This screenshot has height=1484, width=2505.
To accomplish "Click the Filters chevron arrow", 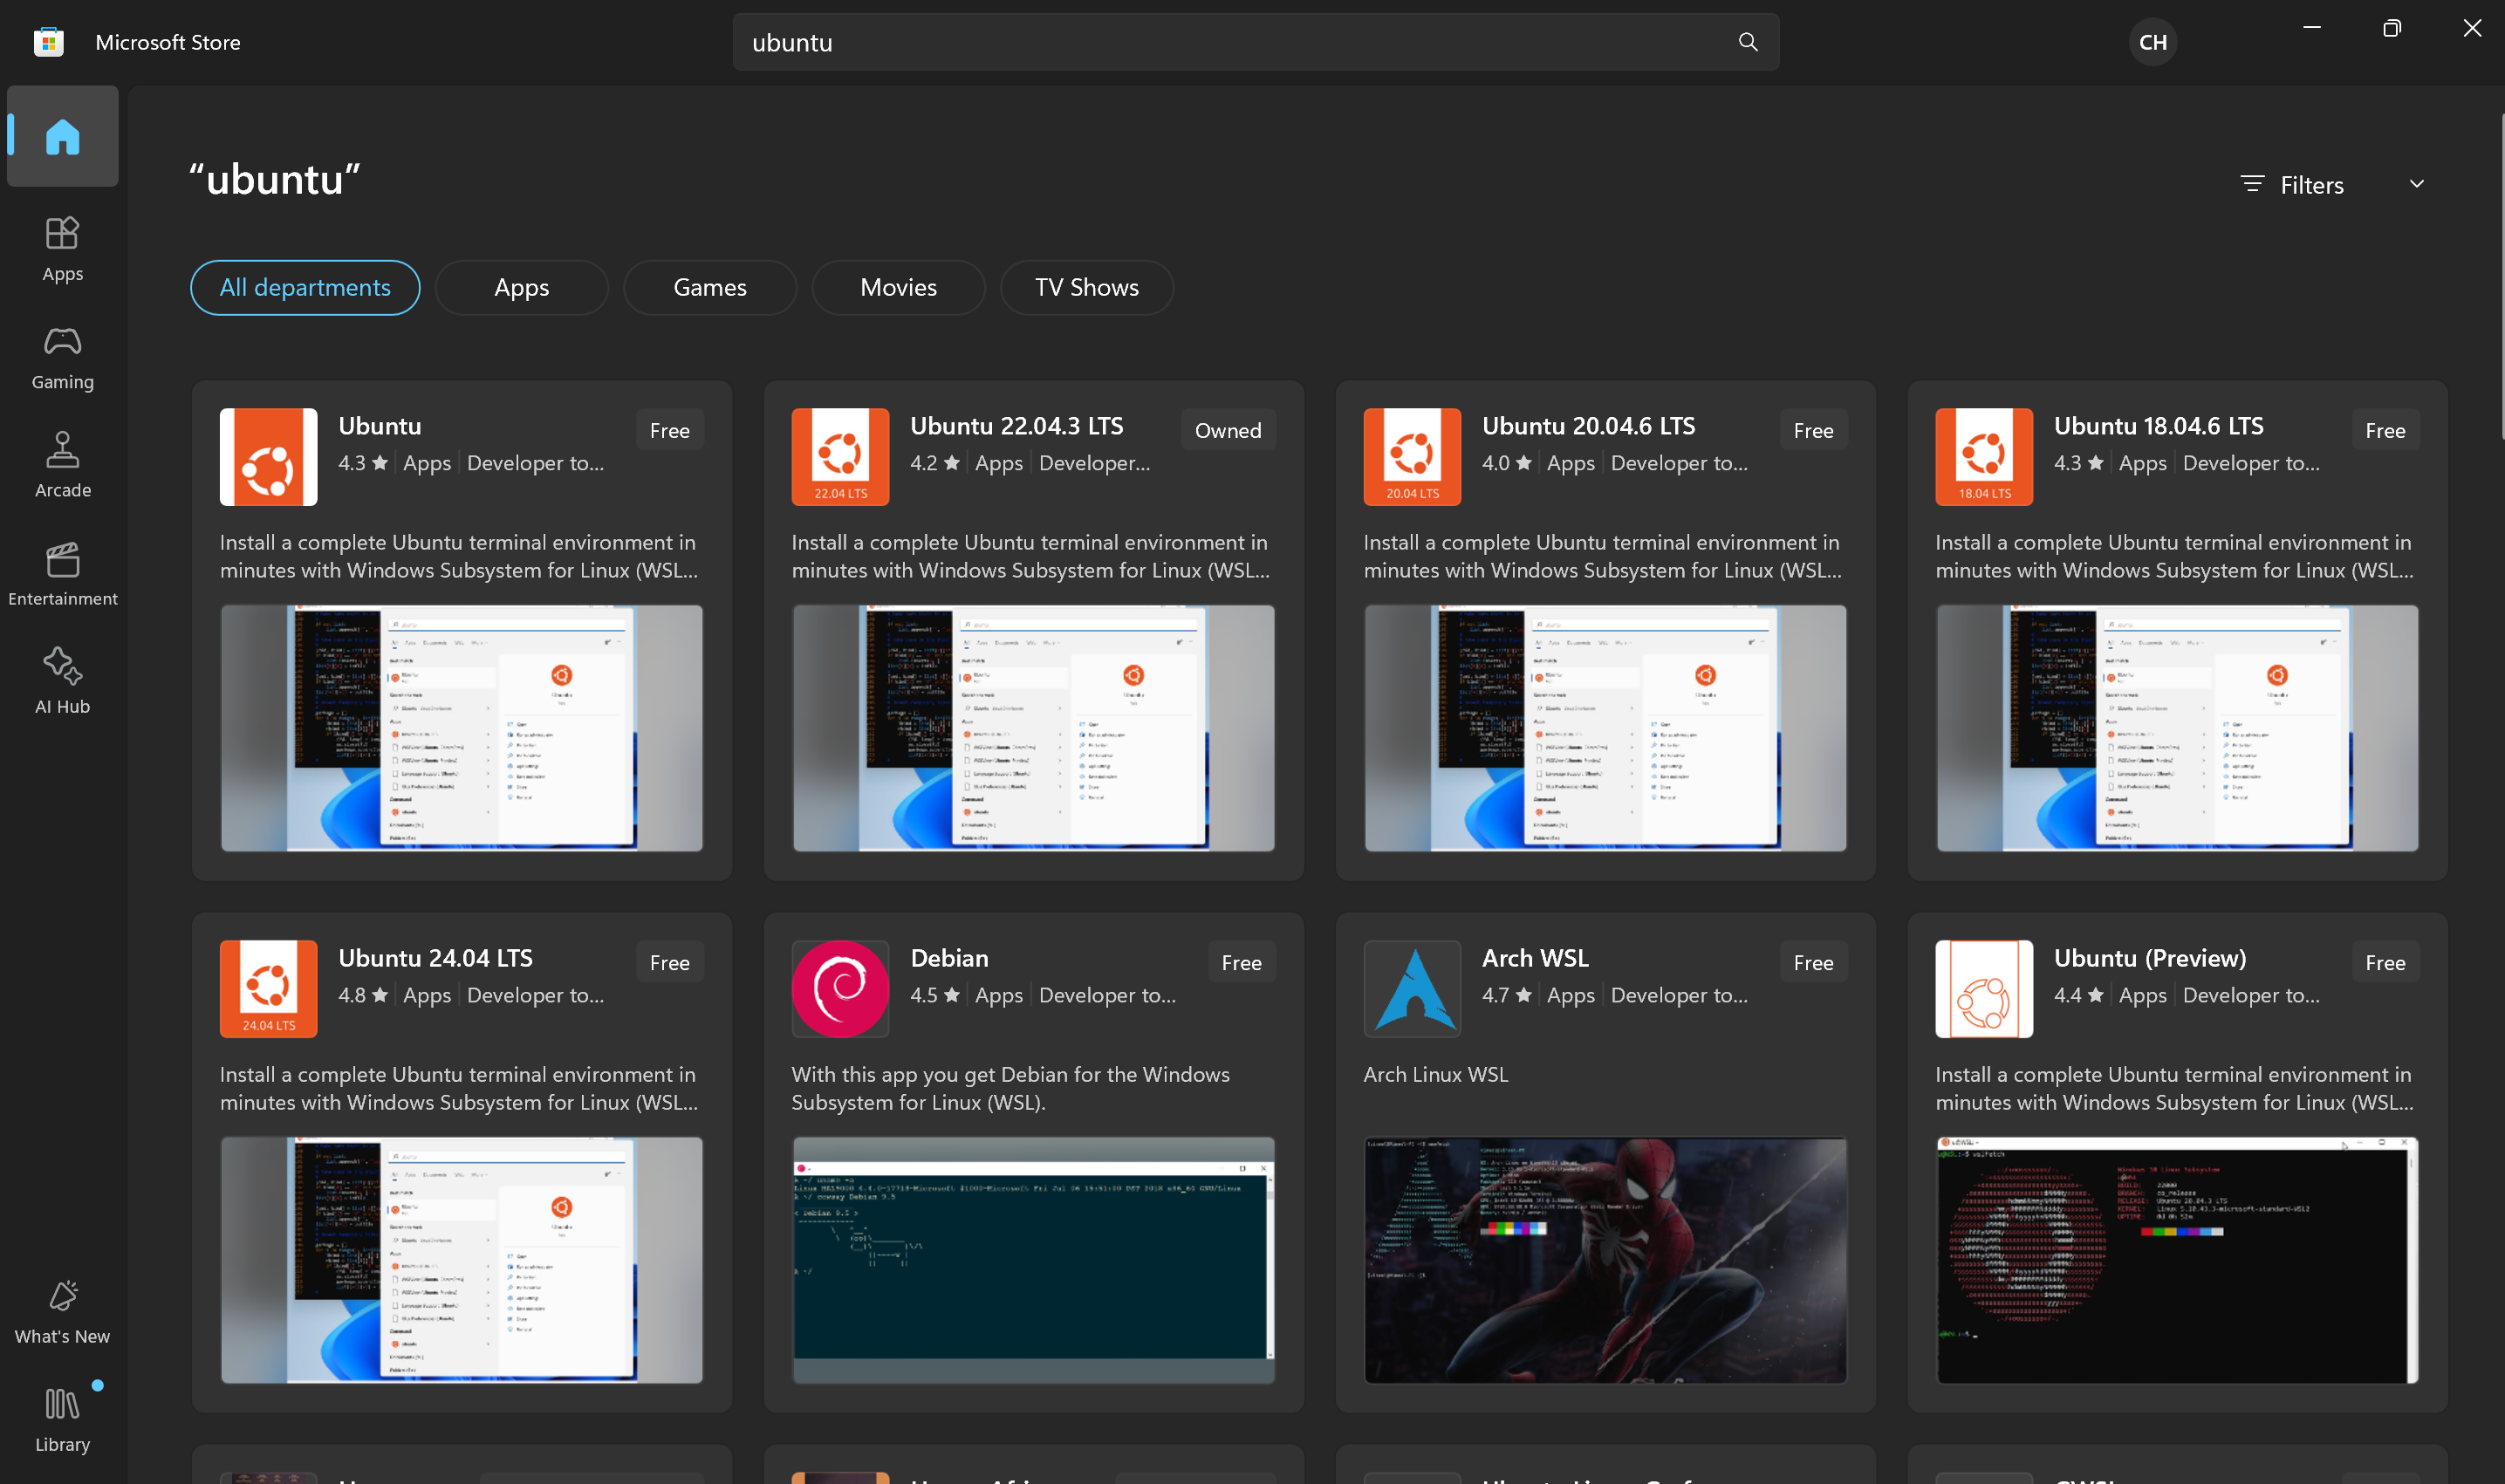I will 2416,184.
